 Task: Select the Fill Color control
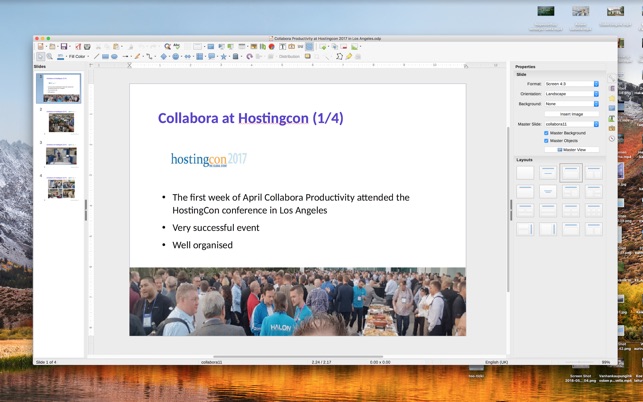(x=76, y=57)
